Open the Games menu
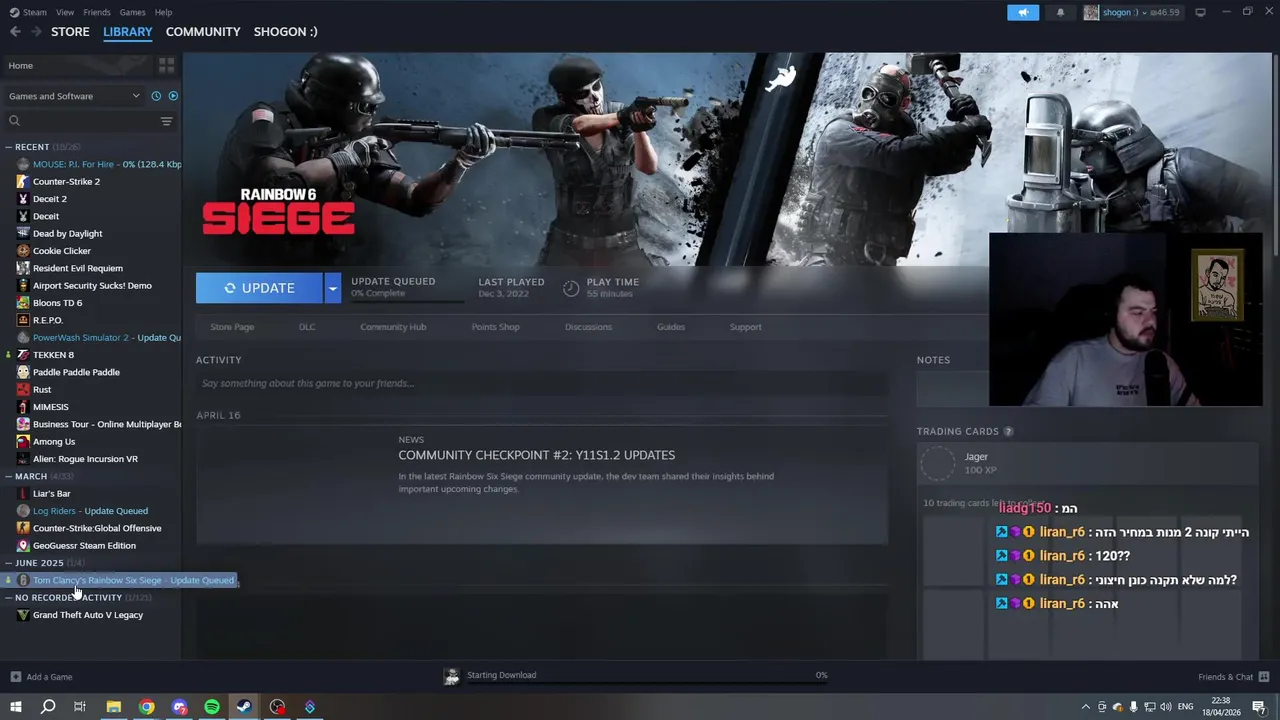The image size is (1280, 720). [x=132, y=12]
